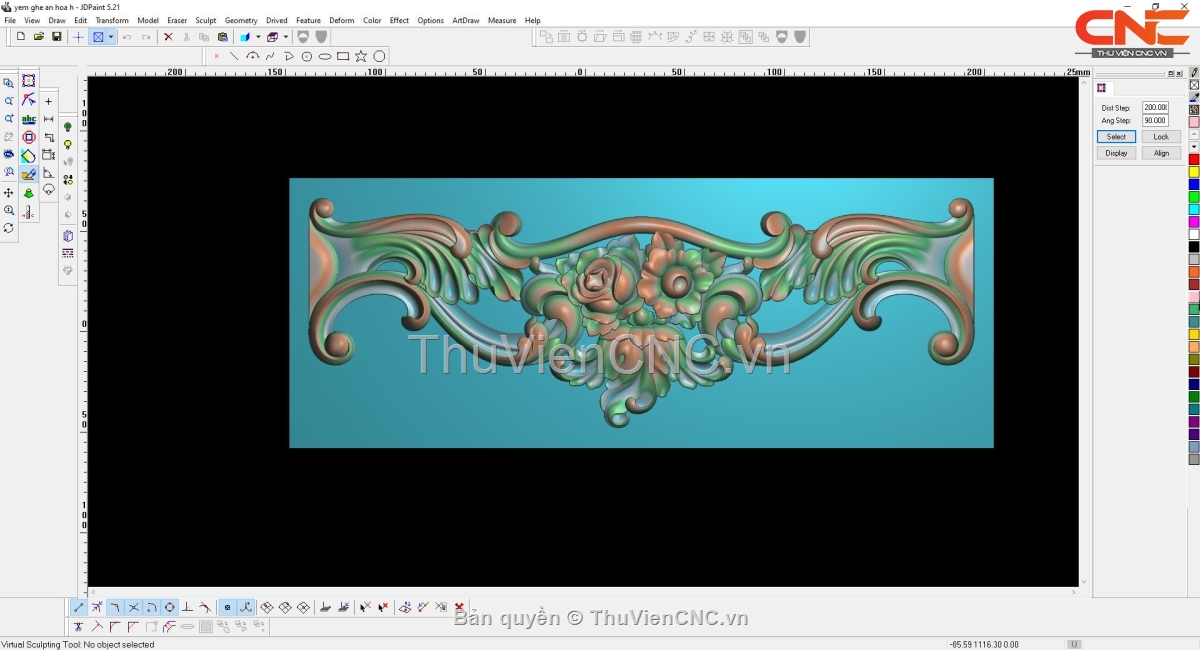This screenshot has height=650, width=1200.
Task: Open the blue cube view dropdown
Action: tap(258, 37)
